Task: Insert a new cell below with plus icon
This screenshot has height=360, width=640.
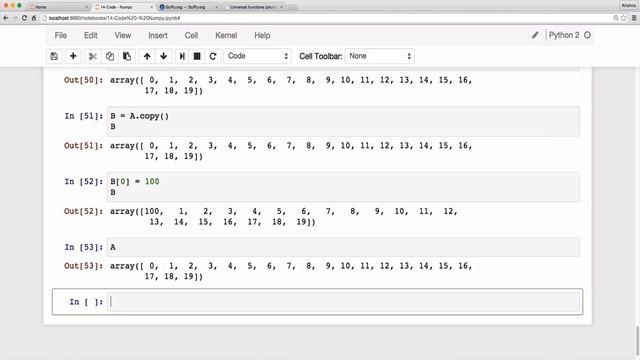Action: [73, 56]
